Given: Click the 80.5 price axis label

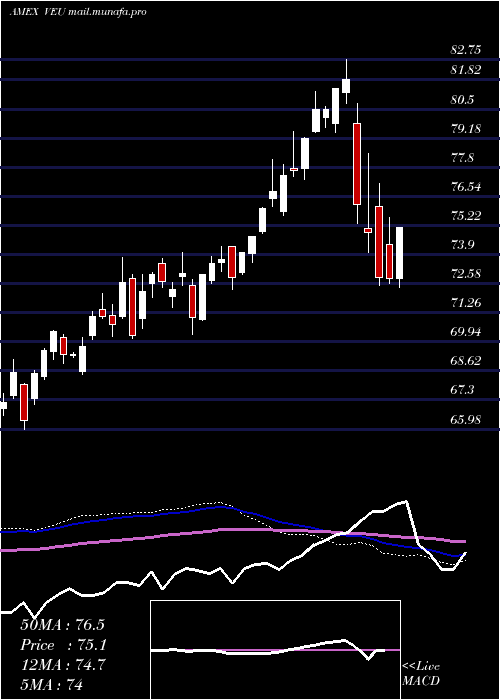Looking at the screenshot, I should pos(462,100).
